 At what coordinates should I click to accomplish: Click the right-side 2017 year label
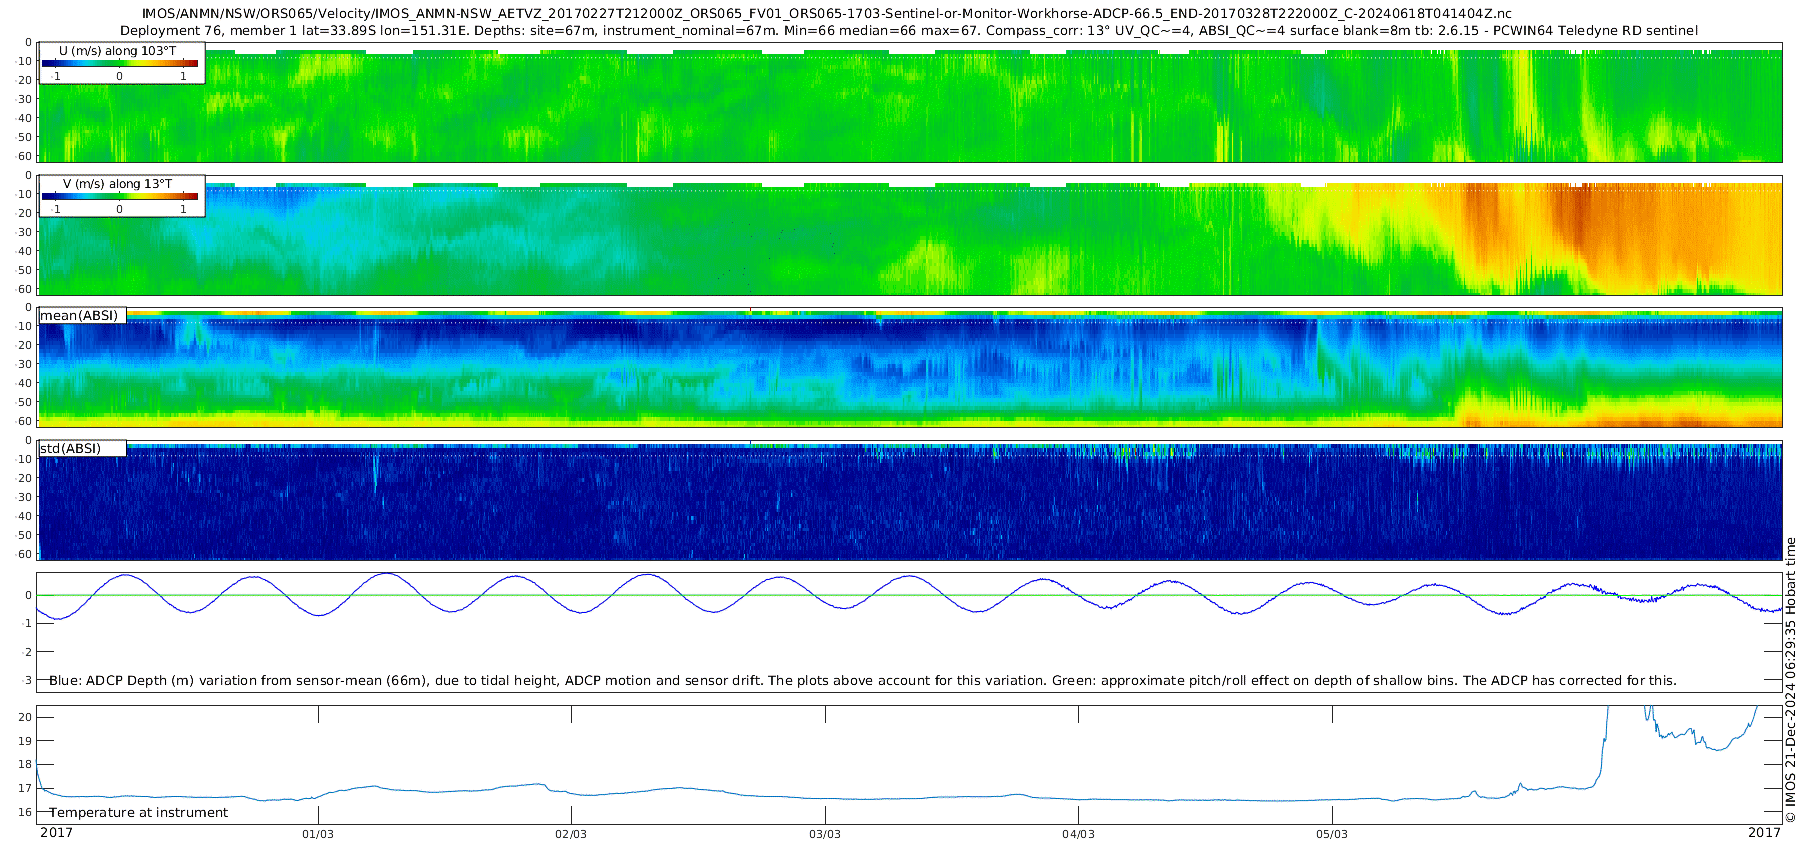coord(1764,833)
